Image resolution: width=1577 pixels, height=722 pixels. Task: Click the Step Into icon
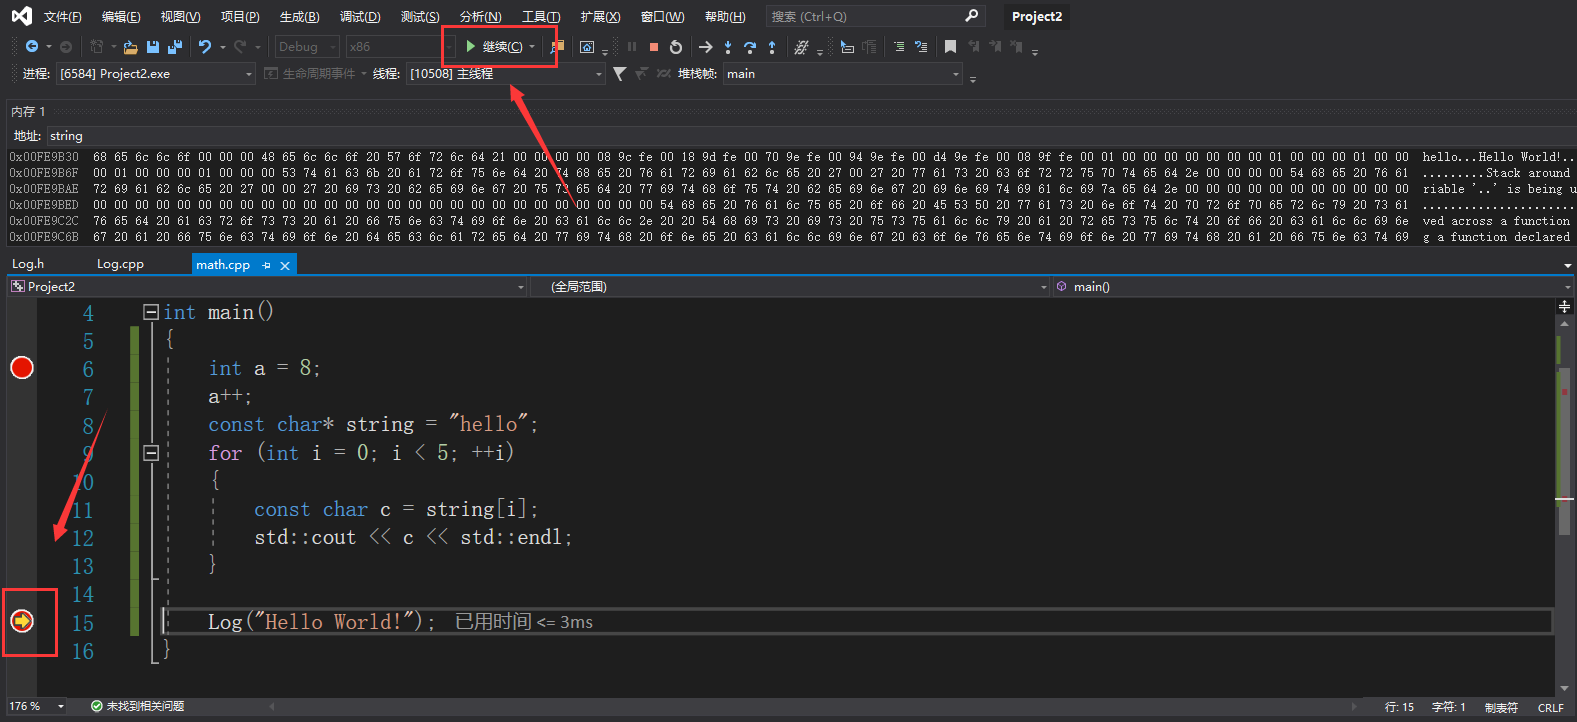point(728,47)
